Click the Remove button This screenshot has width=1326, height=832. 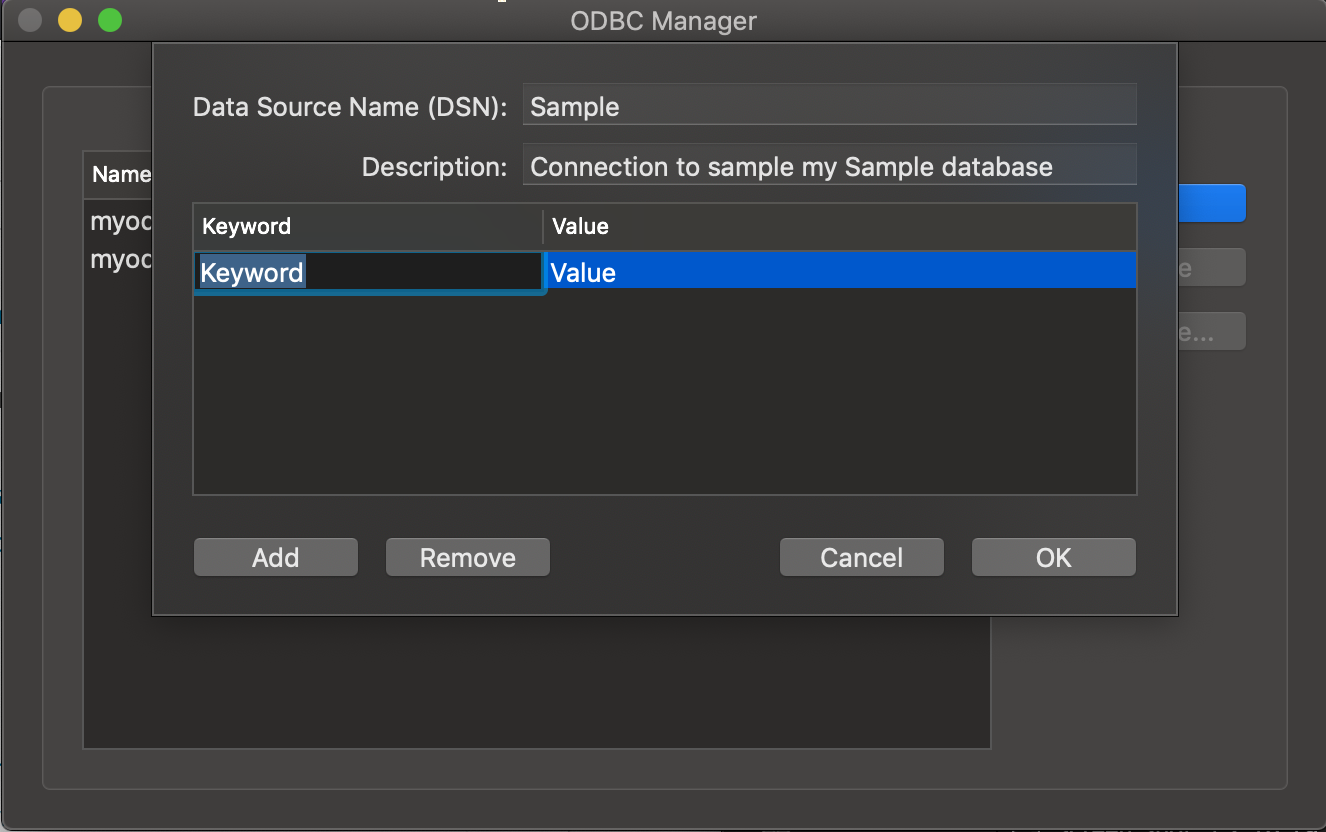pos(467,557)
